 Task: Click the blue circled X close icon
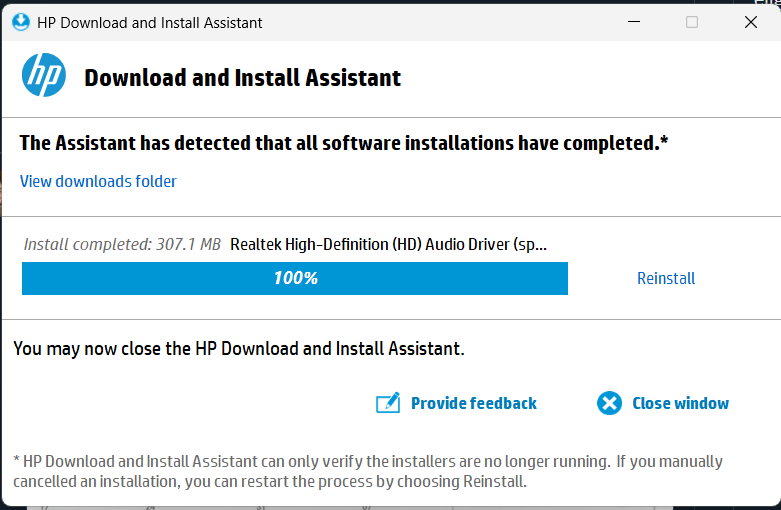[609, 403]
